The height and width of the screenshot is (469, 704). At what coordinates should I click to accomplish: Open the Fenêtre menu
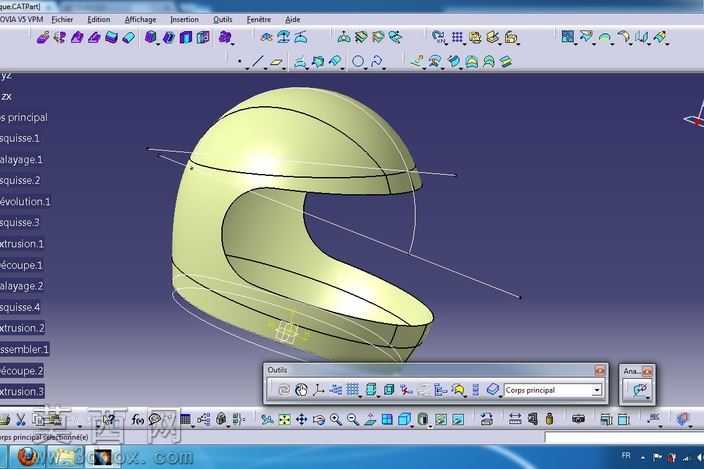(259, 19)
